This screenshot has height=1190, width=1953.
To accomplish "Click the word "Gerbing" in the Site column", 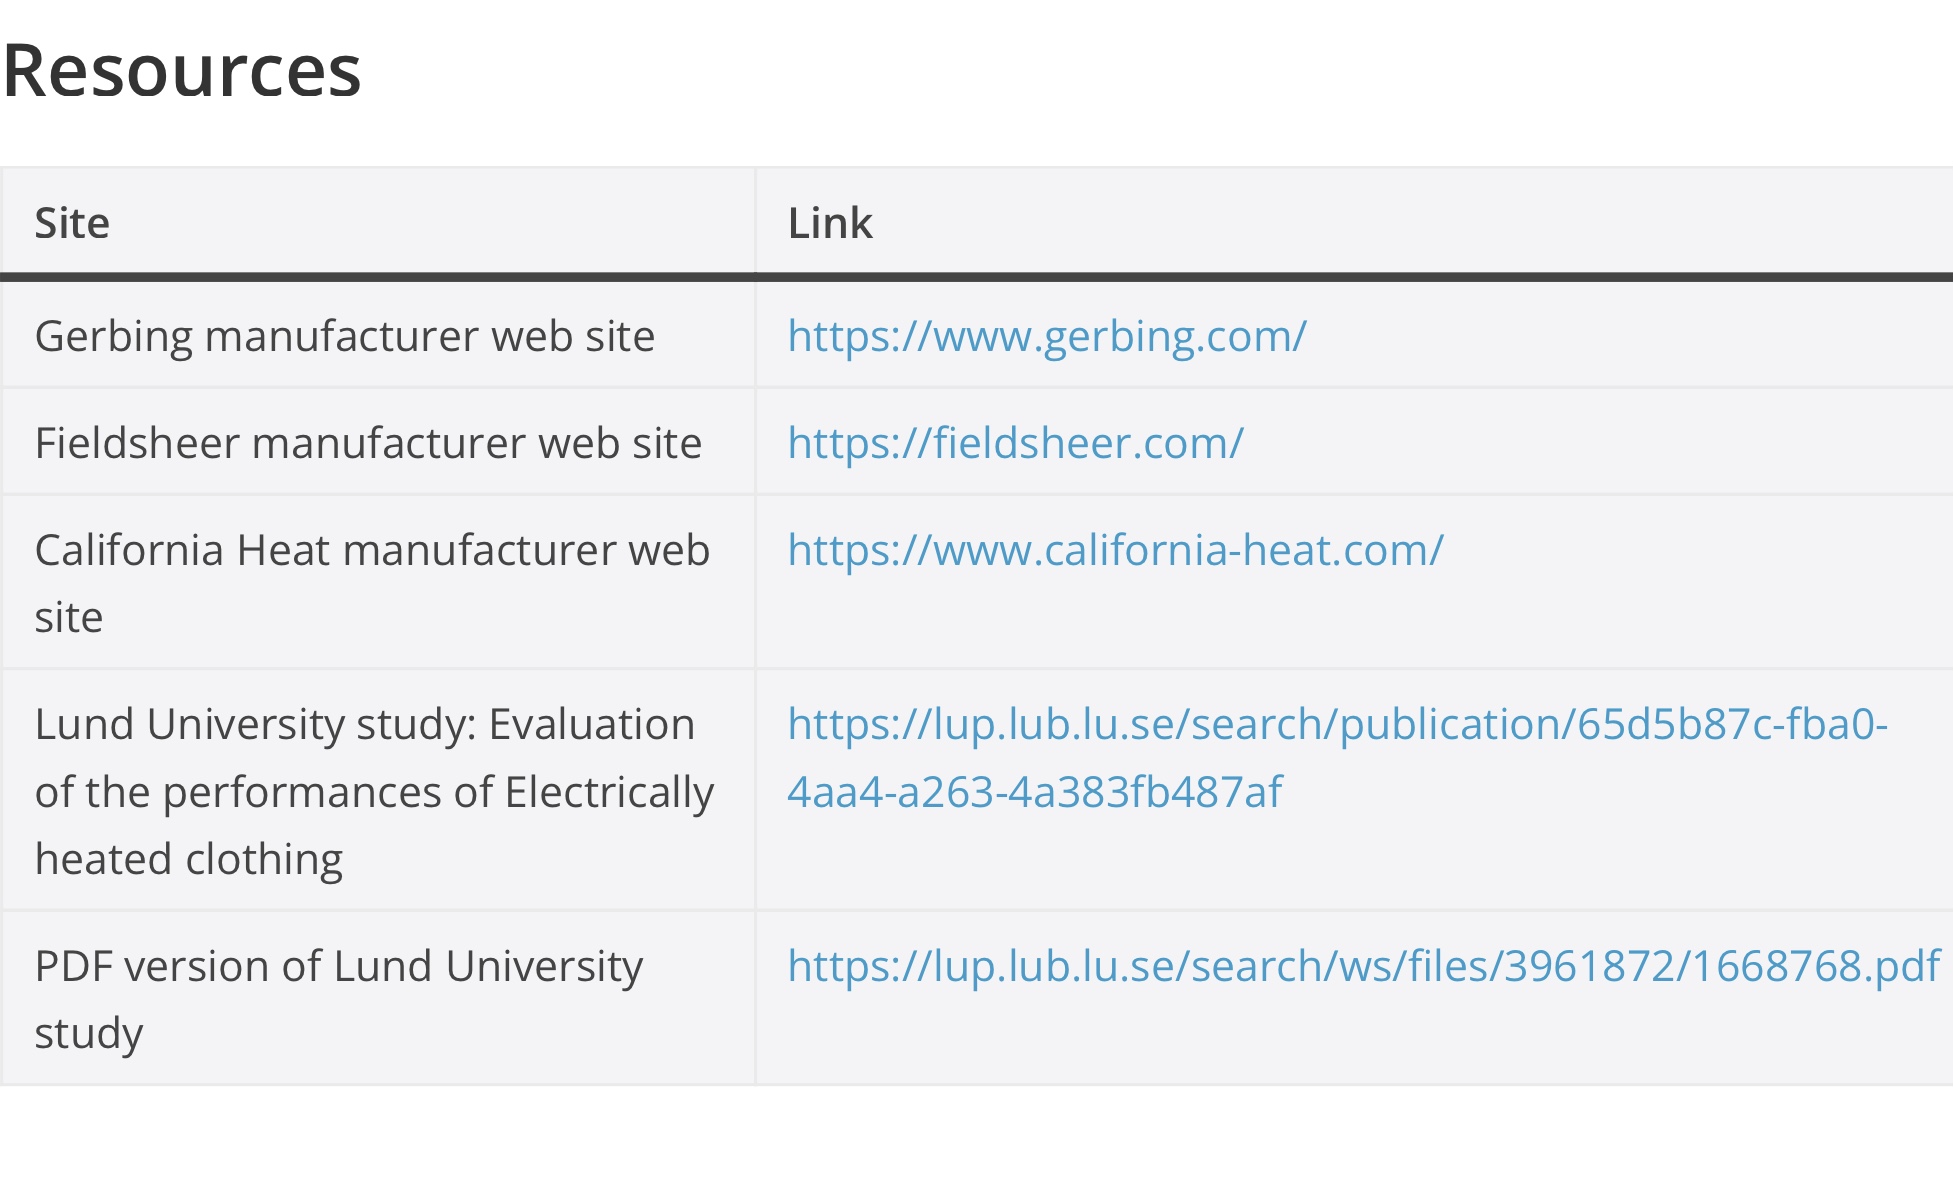I will click(x=113, y=337).
